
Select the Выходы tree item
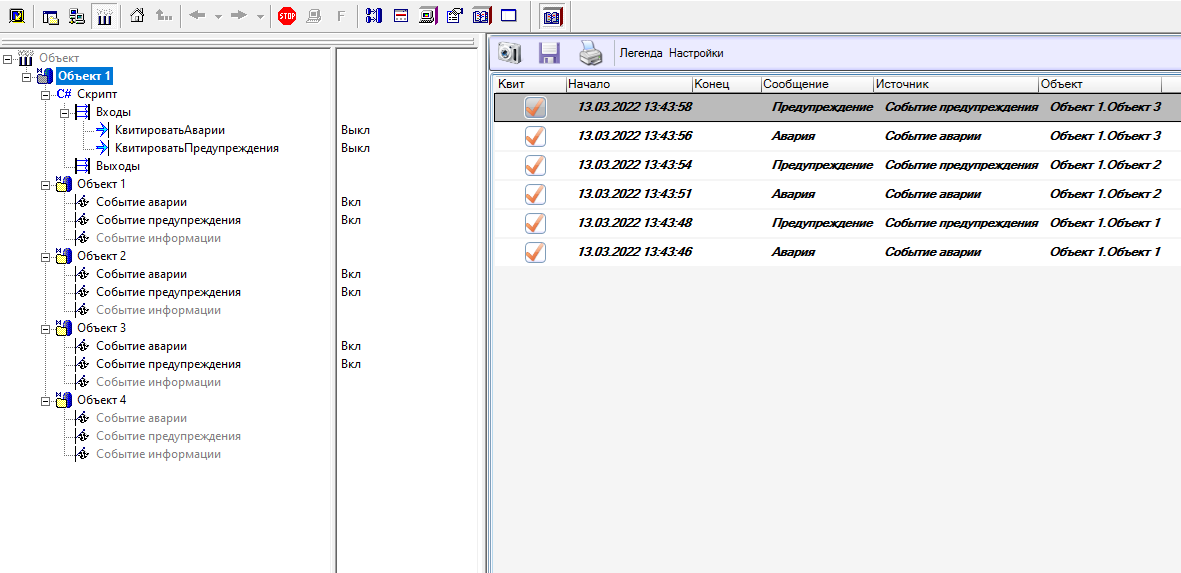point(117,166)
